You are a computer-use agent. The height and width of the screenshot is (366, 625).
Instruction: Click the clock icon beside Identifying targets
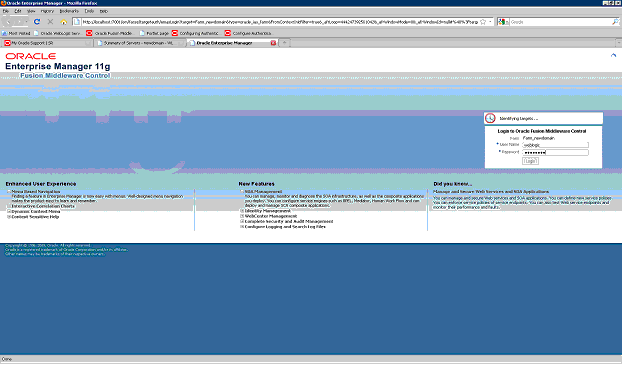490,118
